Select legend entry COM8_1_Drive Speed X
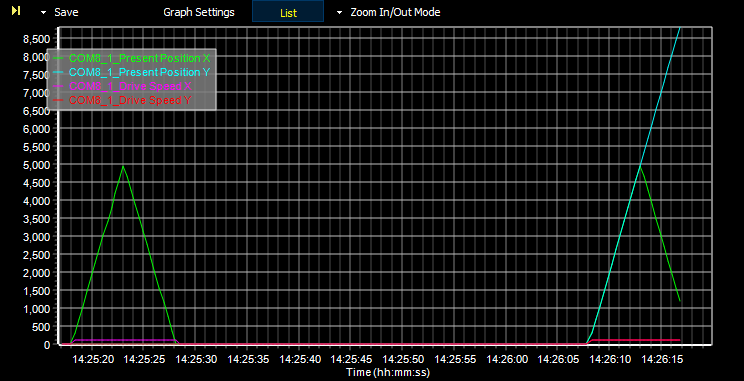744x381 pixels. [x=130, y=86]
